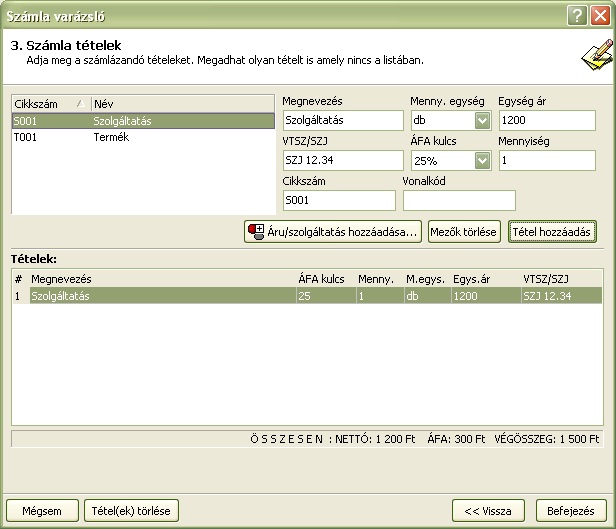Image resolution: width=616 pixels, height=529 pixels.
Task: Expand the ÁFA kulcs dropdown
Action: coord(482,160)
